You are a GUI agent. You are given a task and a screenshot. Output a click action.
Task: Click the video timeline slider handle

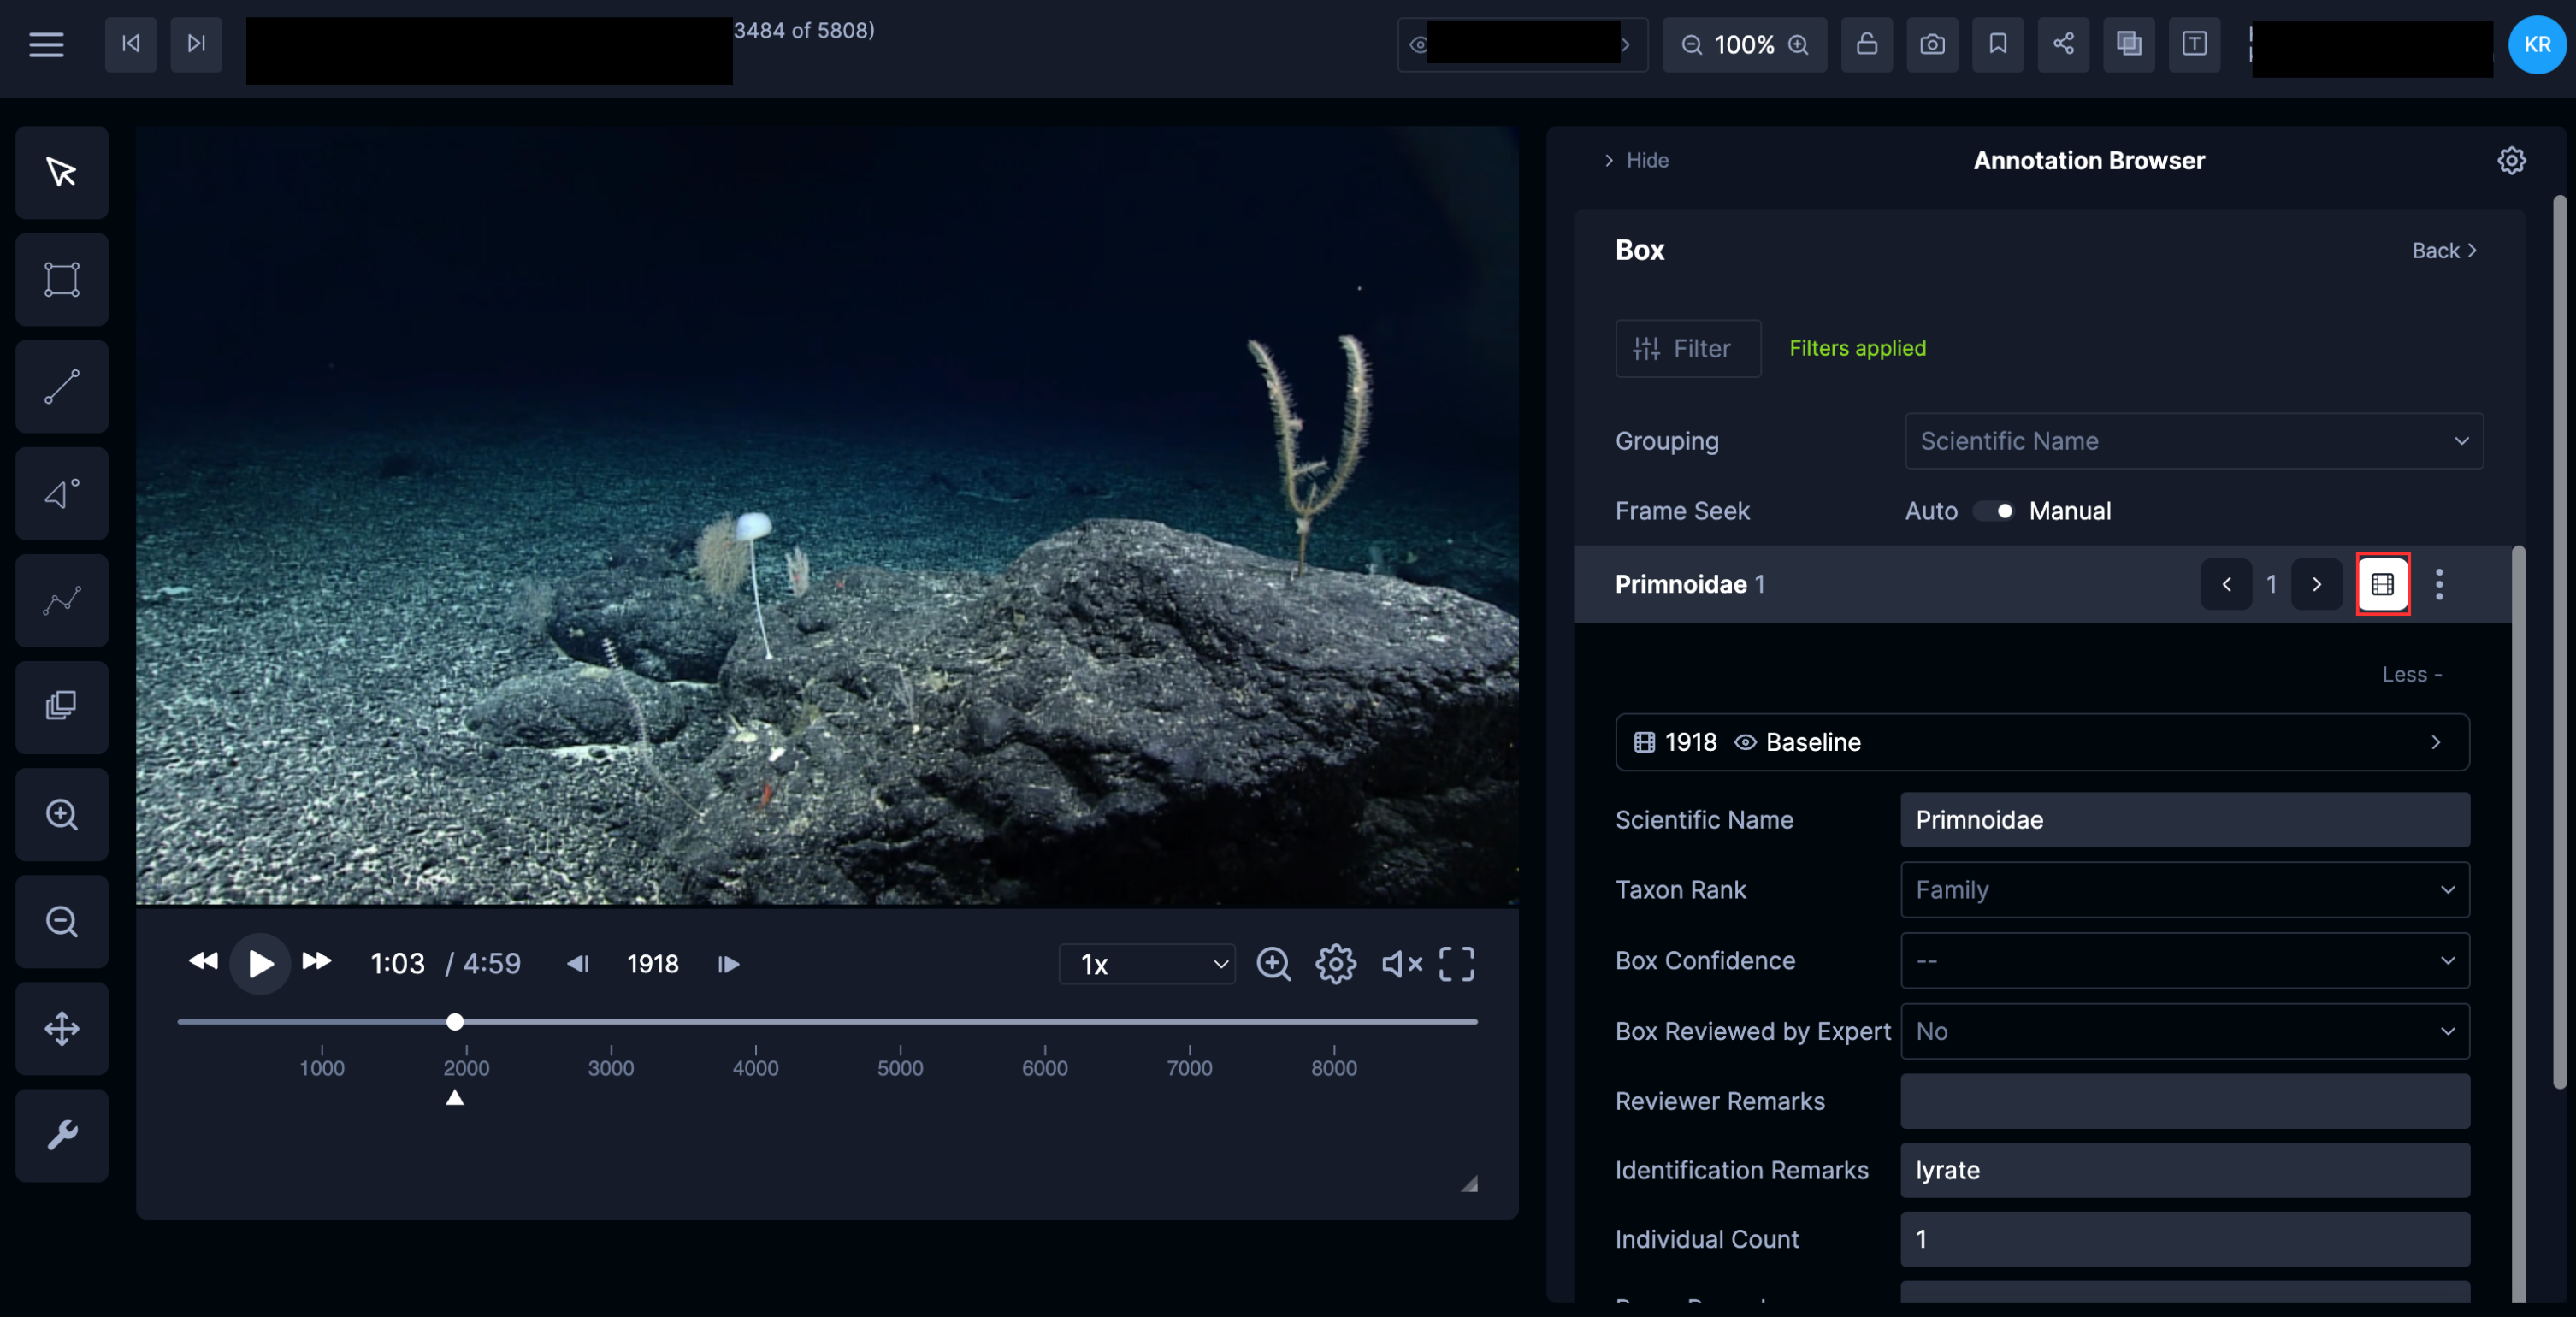pos(455,1022)
